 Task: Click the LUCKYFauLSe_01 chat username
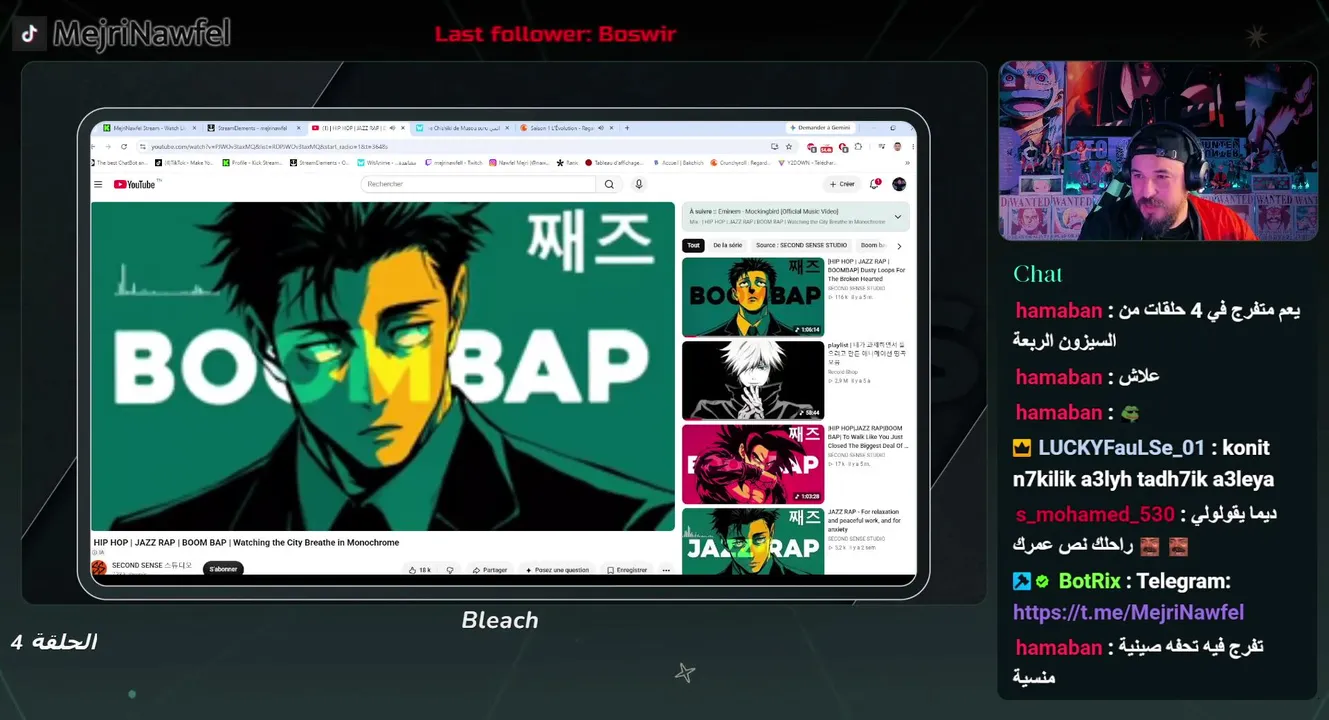tap(1121, 448)
